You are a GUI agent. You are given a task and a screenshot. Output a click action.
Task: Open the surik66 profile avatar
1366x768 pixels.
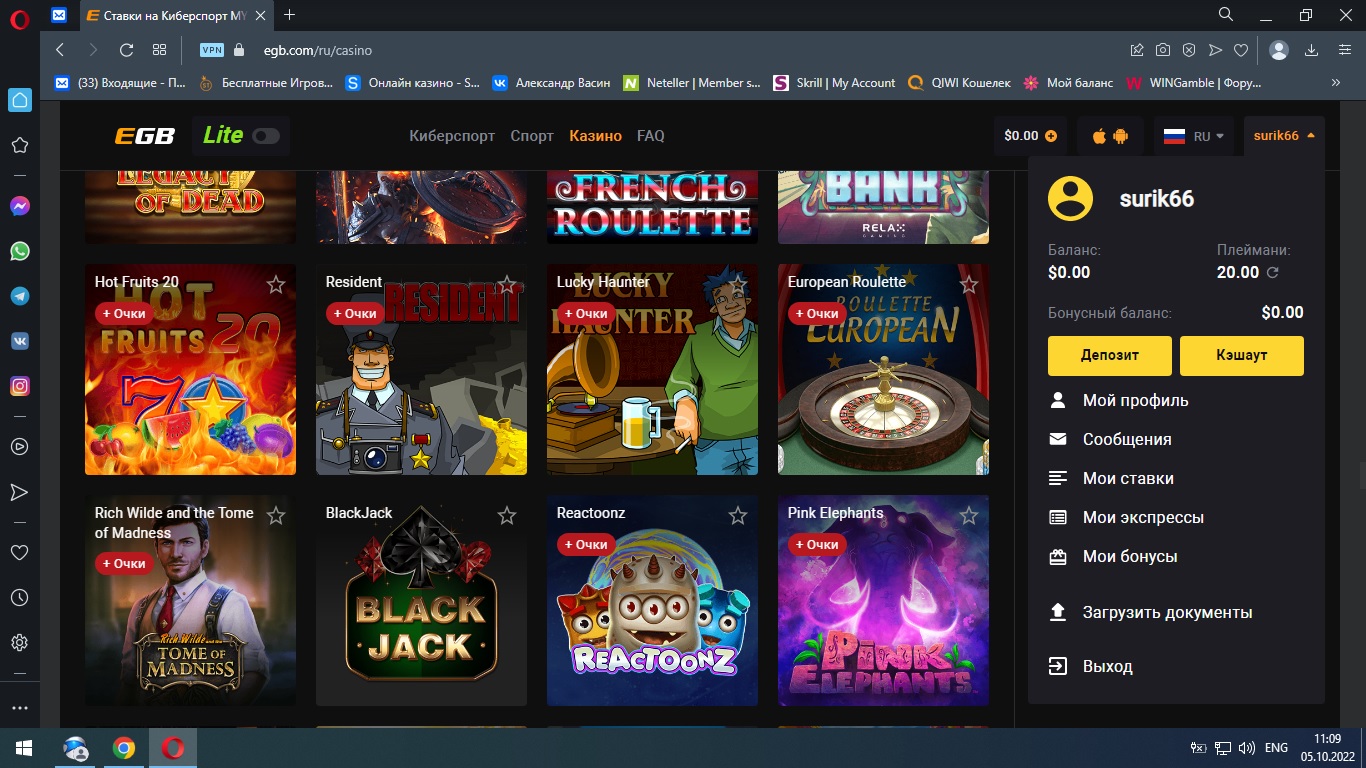[1070, 198]
